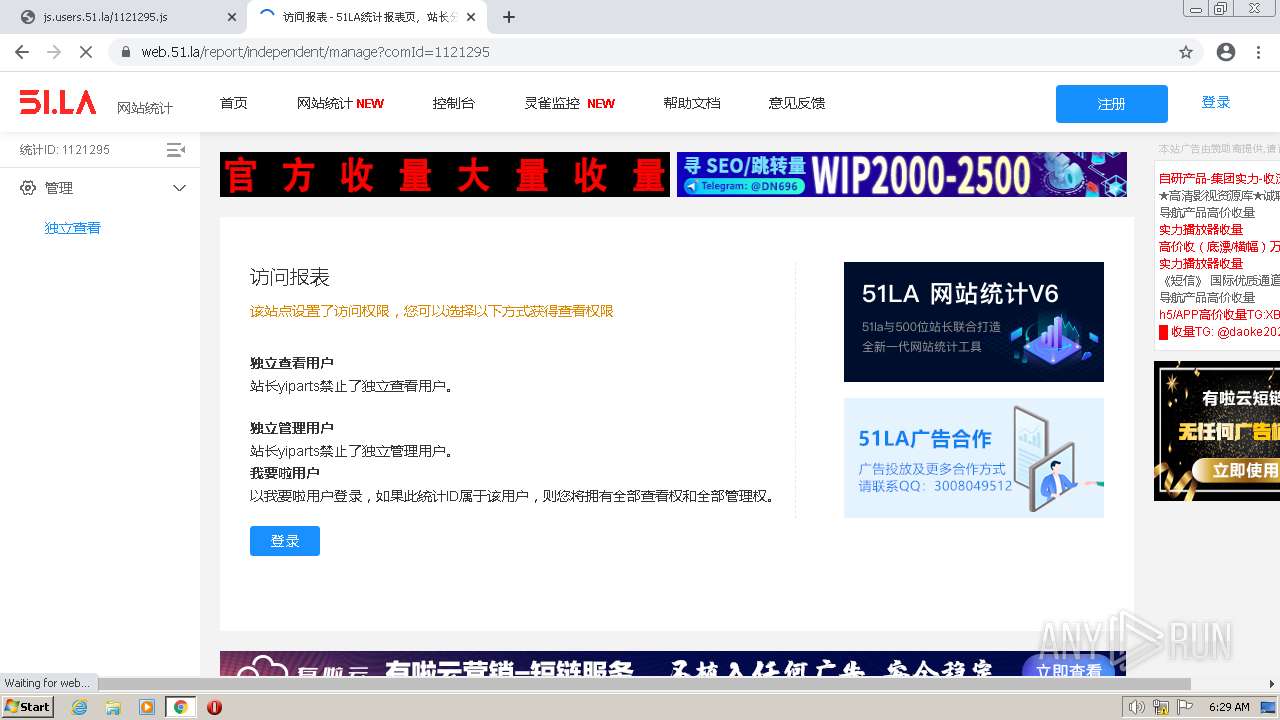
Task: Click the network monitor tray icon
Action: click(1268, 707)
